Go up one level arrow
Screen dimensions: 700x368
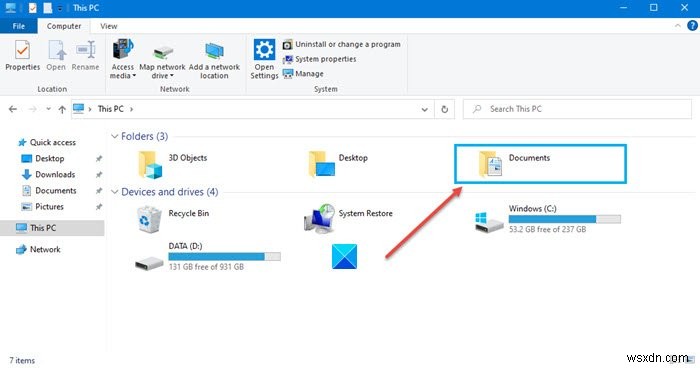pos(62,109)
